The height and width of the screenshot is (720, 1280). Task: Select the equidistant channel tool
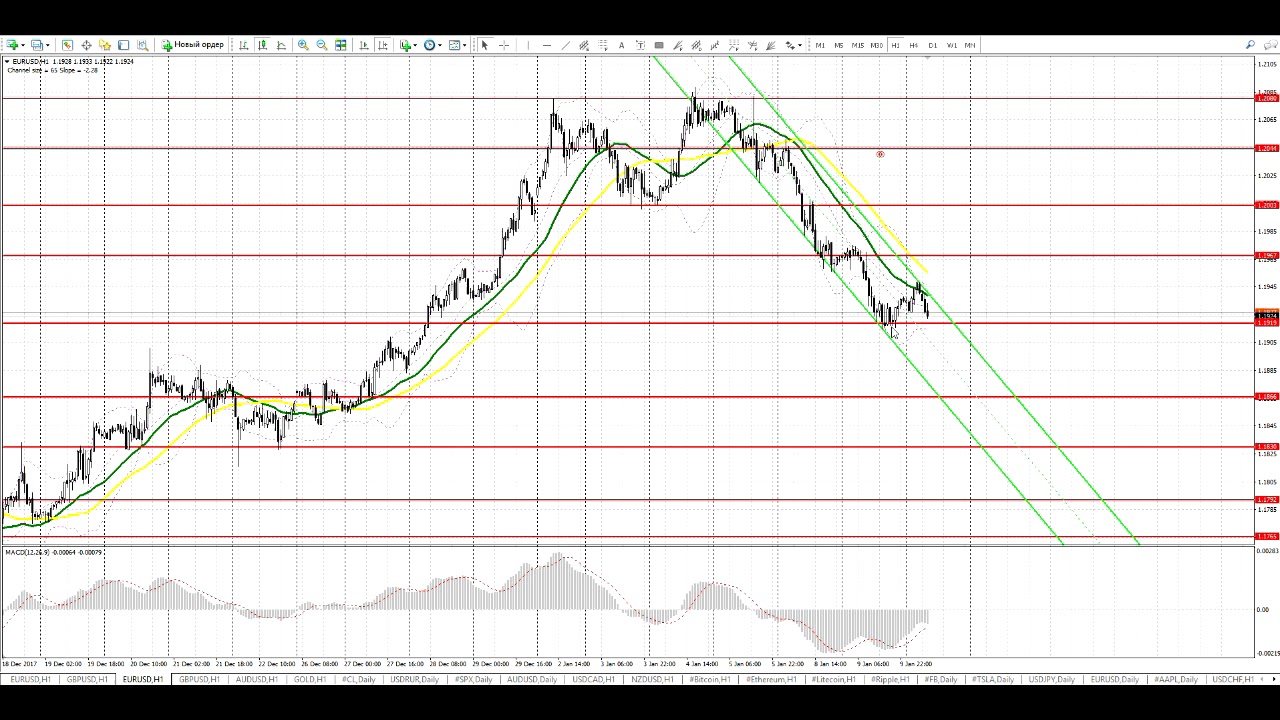pos(584,45)
